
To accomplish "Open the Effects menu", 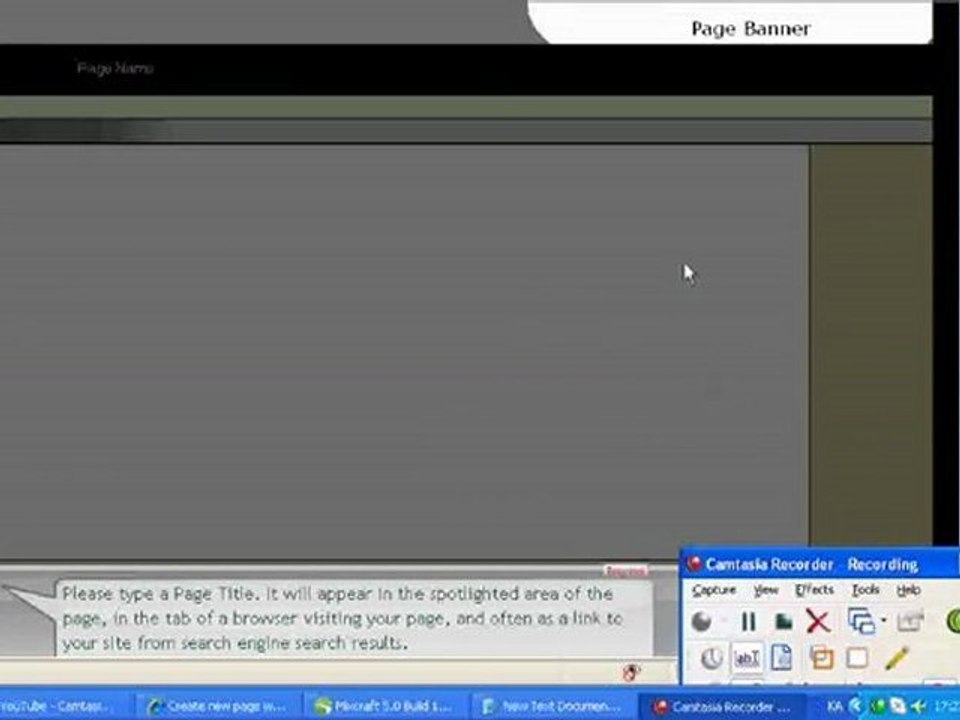I will [814, 590].
